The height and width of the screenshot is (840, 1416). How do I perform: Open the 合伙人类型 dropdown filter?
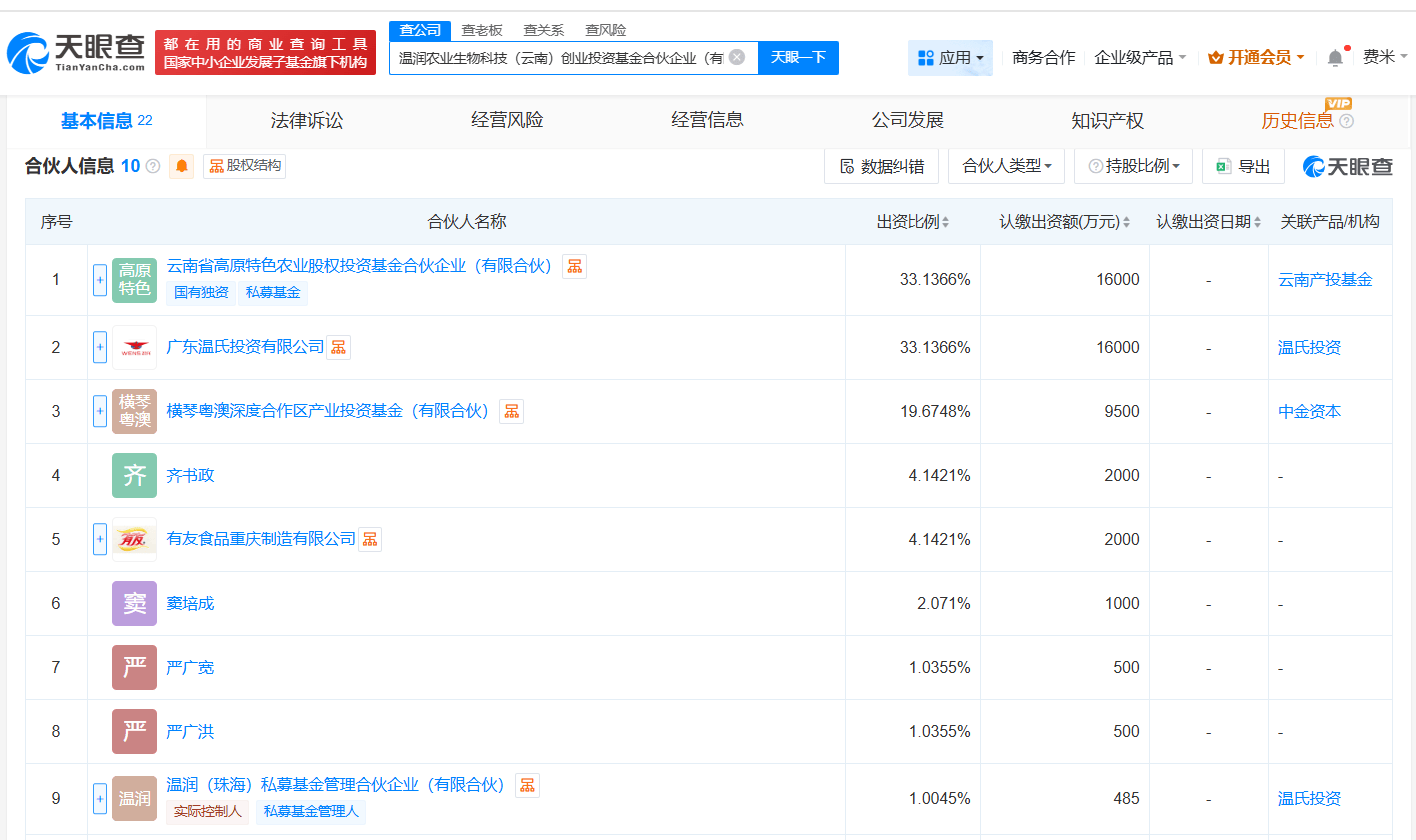coord(1006,166)
